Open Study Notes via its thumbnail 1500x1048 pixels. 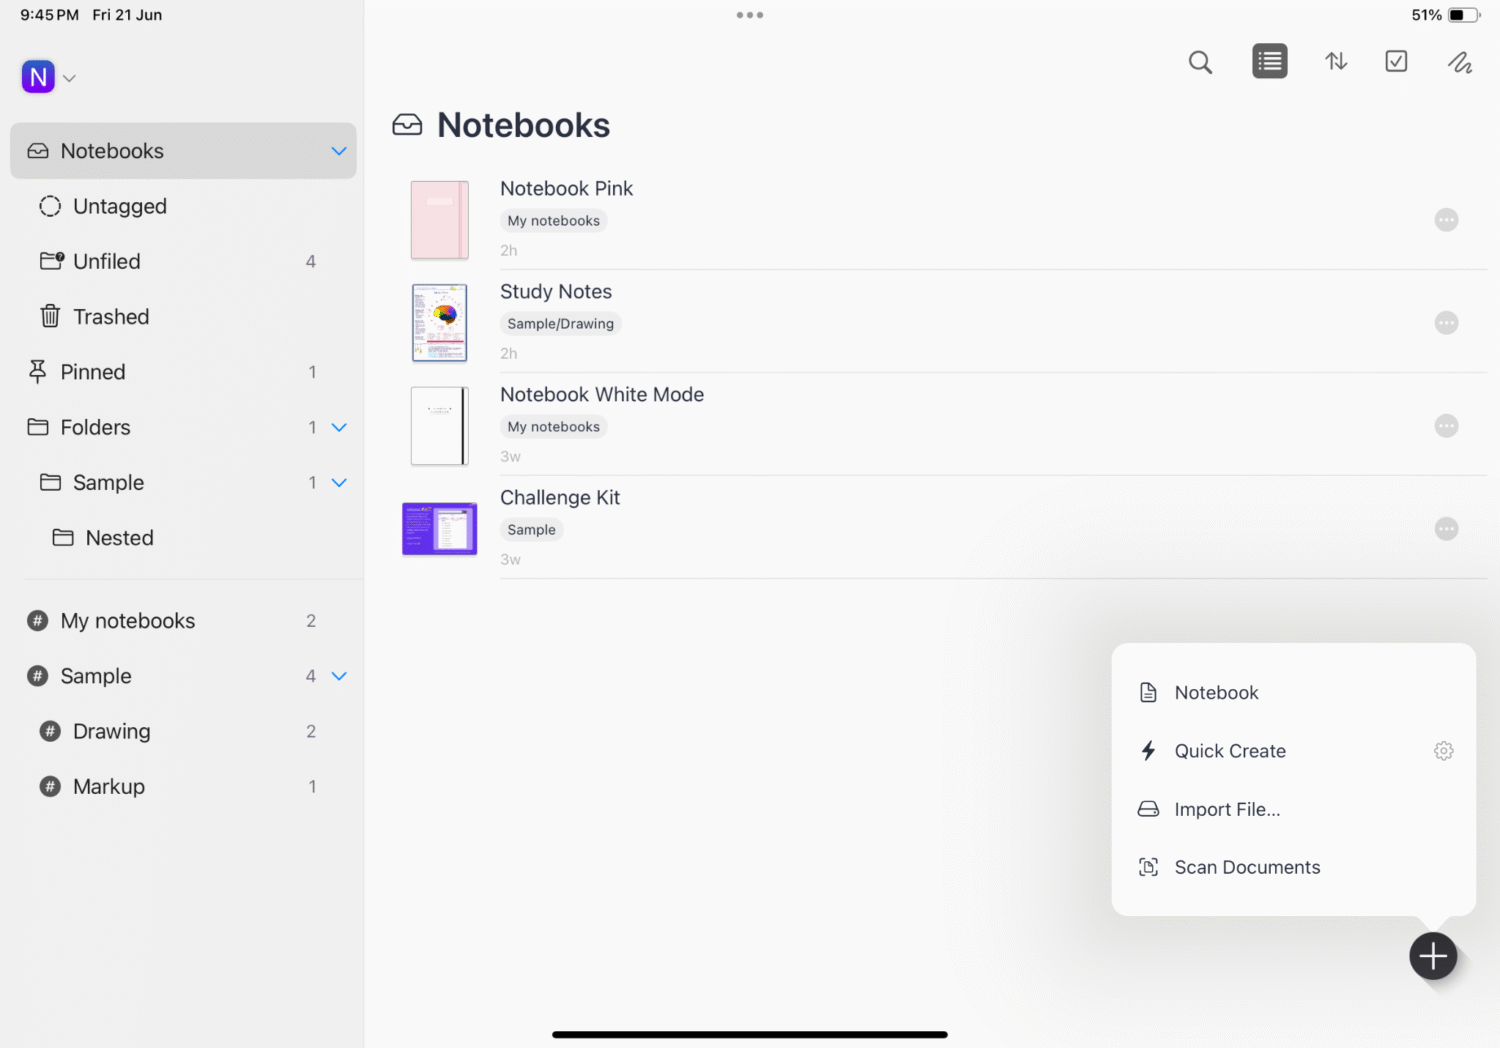click(439, 322)
